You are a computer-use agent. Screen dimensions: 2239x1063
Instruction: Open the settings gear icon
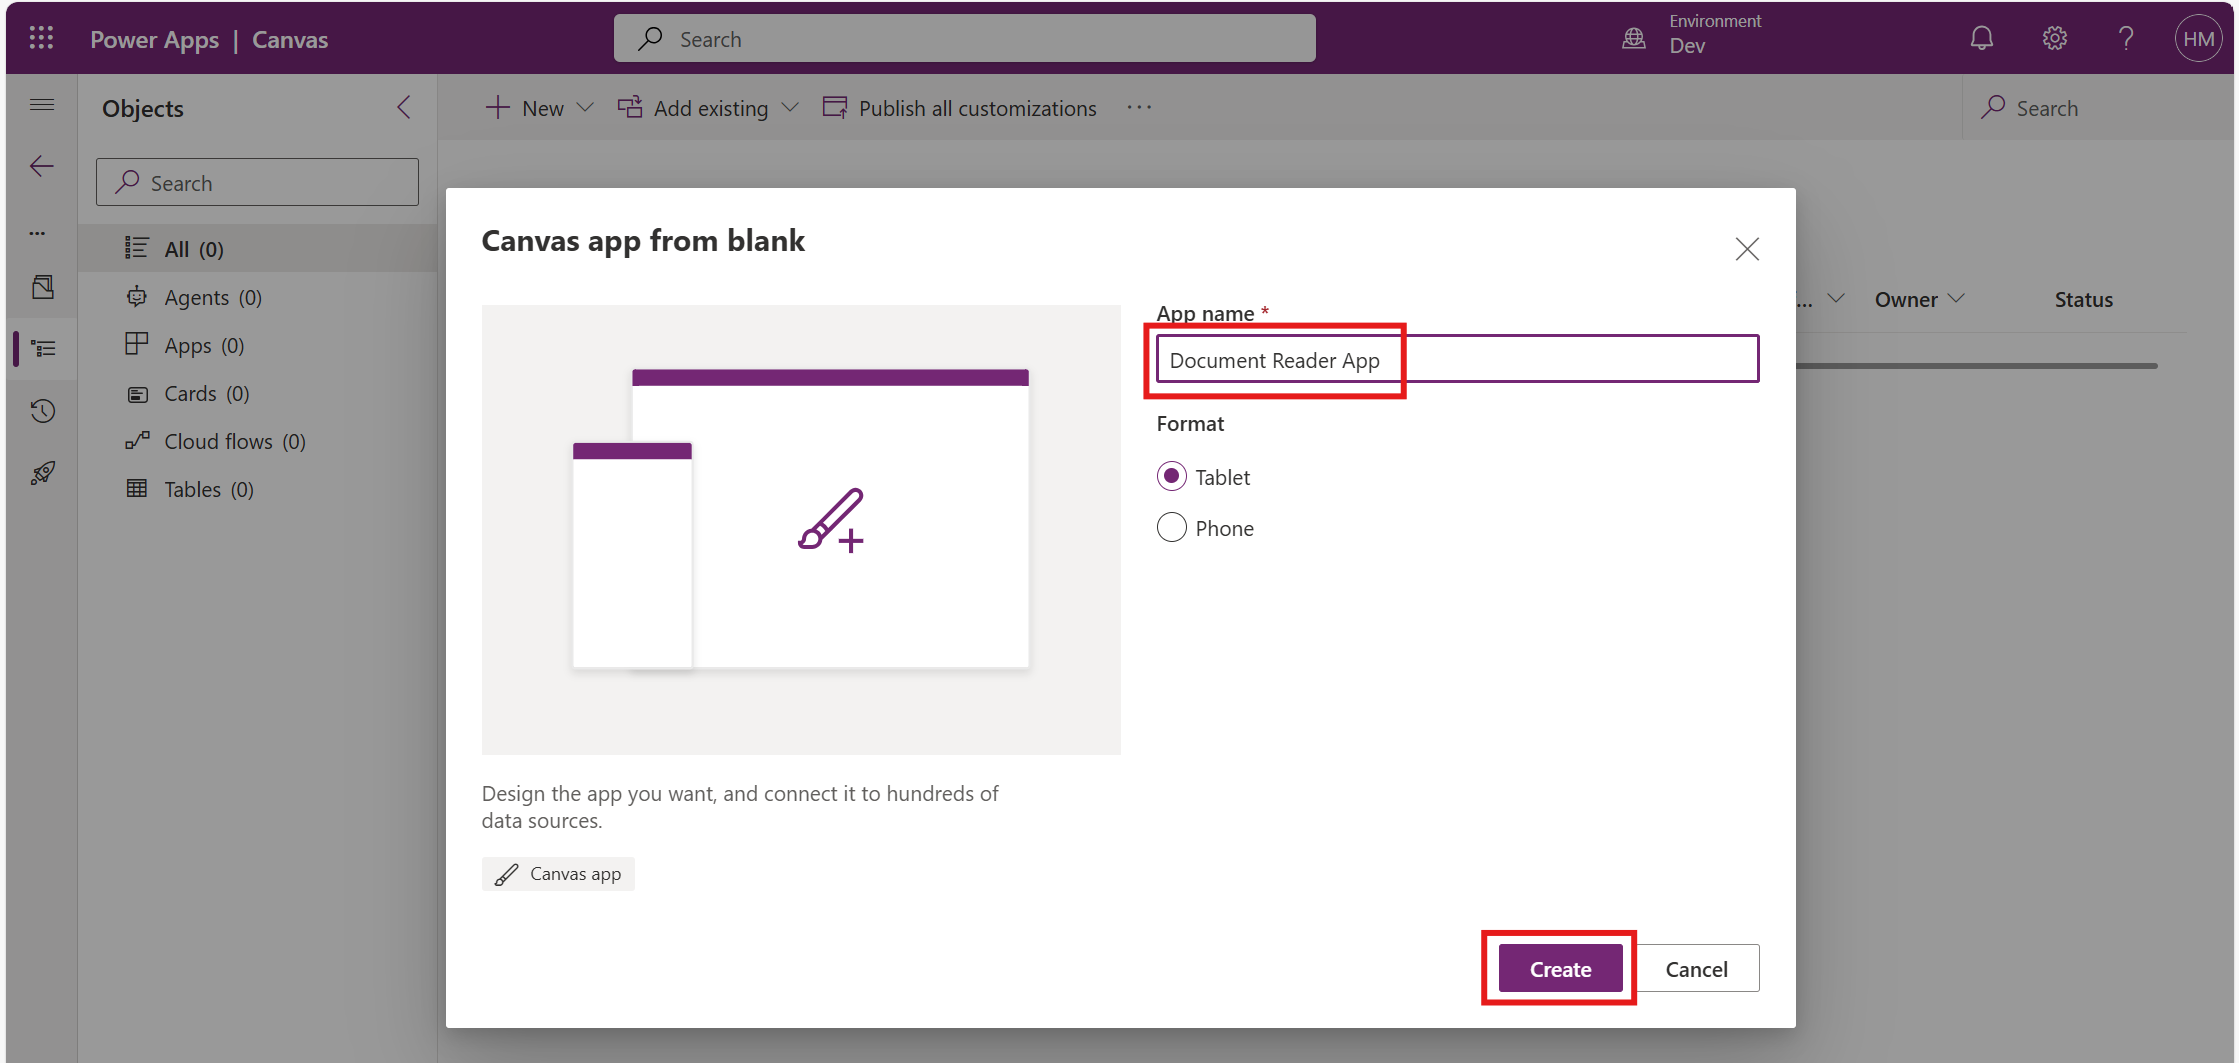click(2054, 39)
